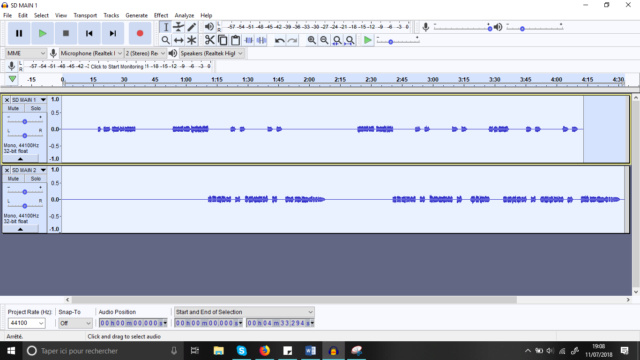640x360 pixels.
Task: Click the red Record button
Action: pyautogui.click(x=140, y=33)
